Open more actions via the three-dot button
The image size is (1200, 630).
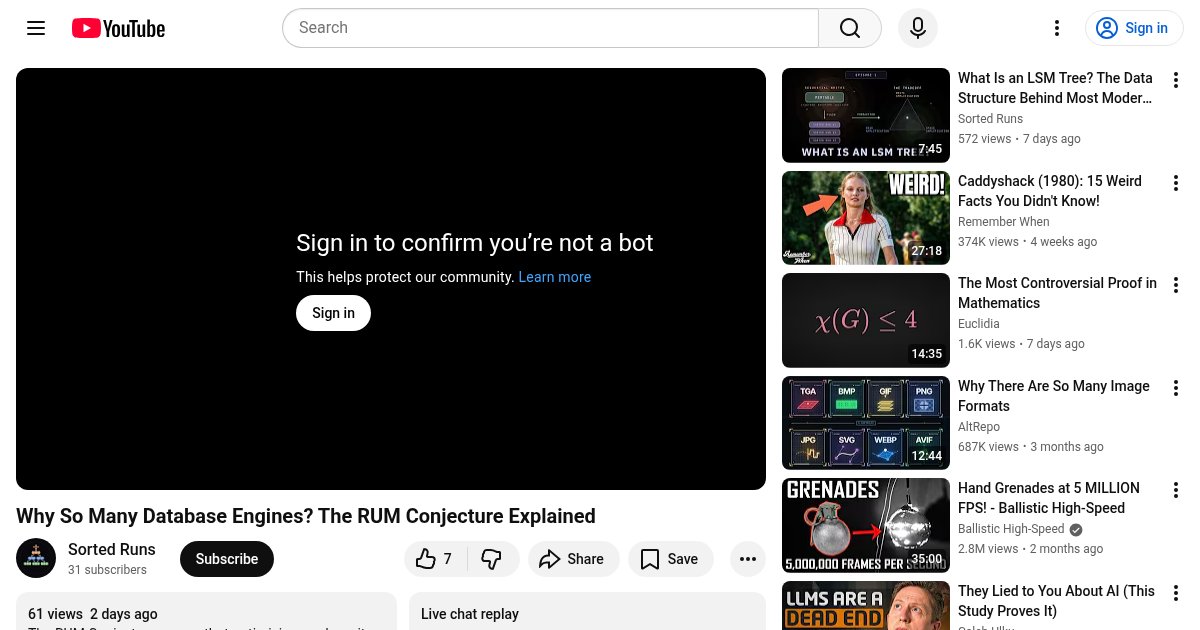pyautogui.click(x=747, y=559)
